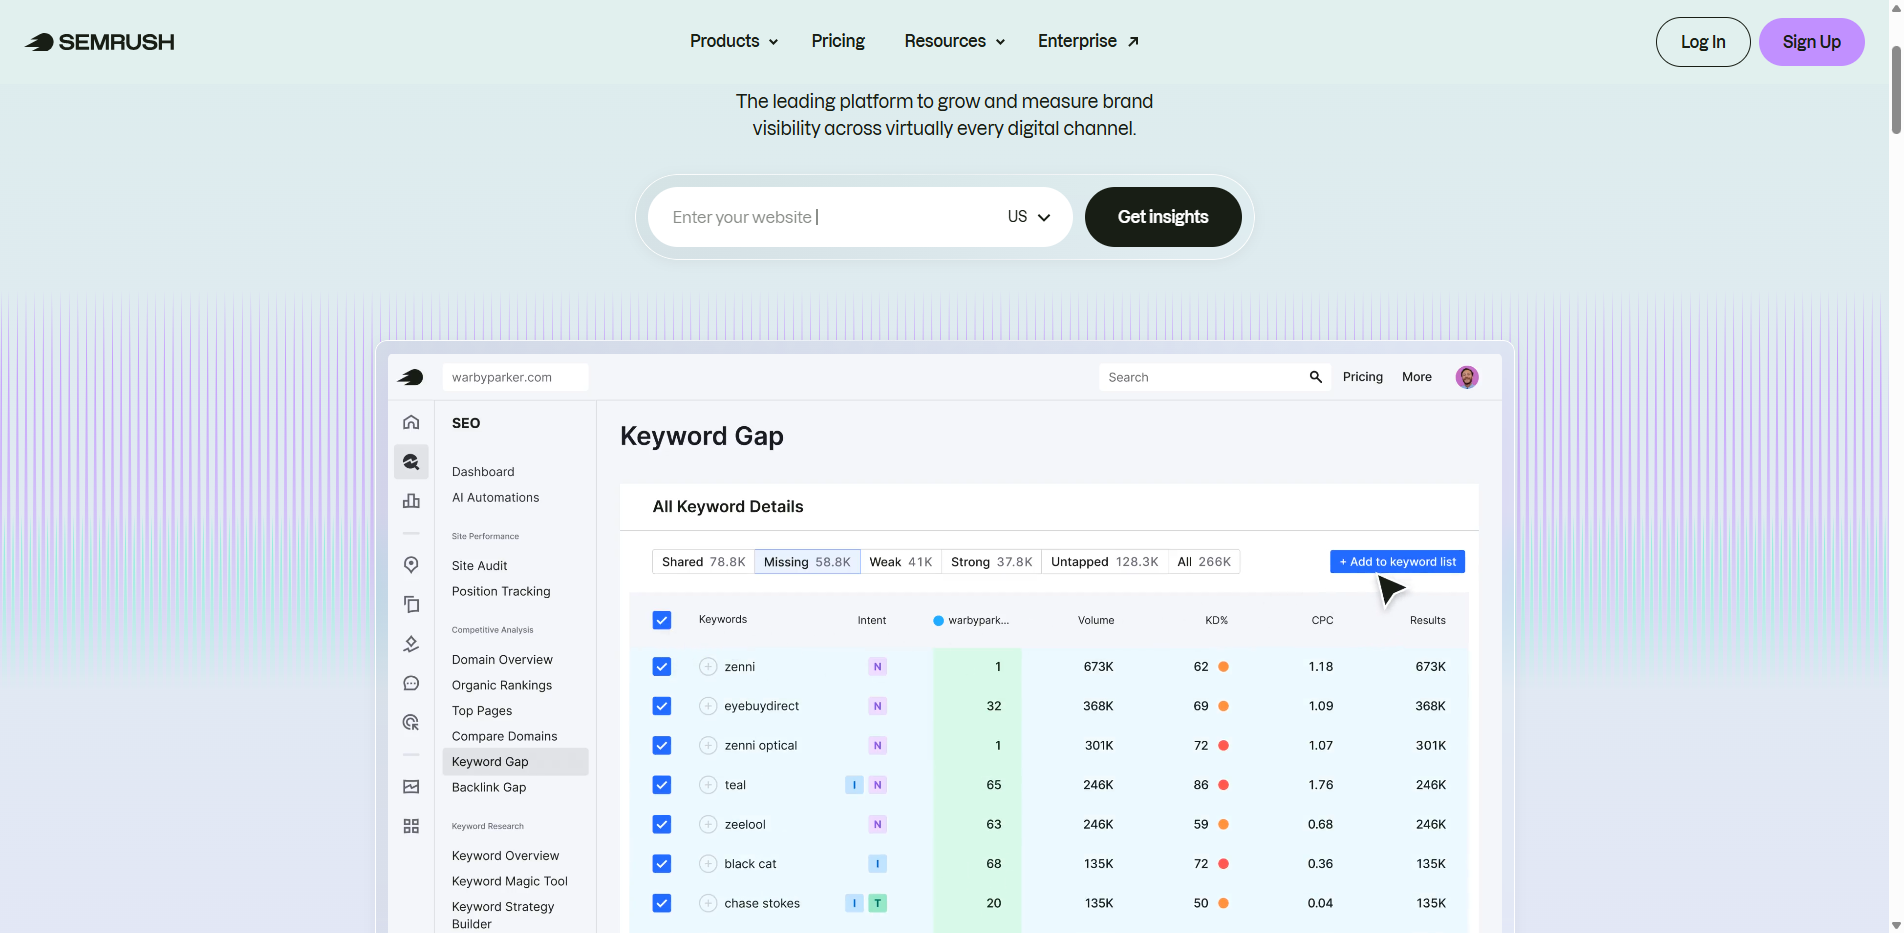Open the Resources dropdown
The image size is (1904, 933).
pyautogui.click(x=952, y=41)
